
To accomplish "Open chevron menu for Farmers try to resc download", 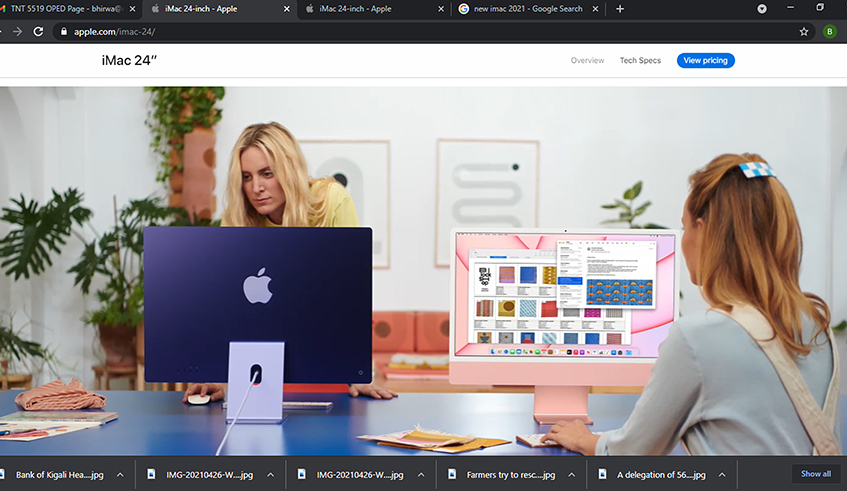I will [x=570, y=474].
